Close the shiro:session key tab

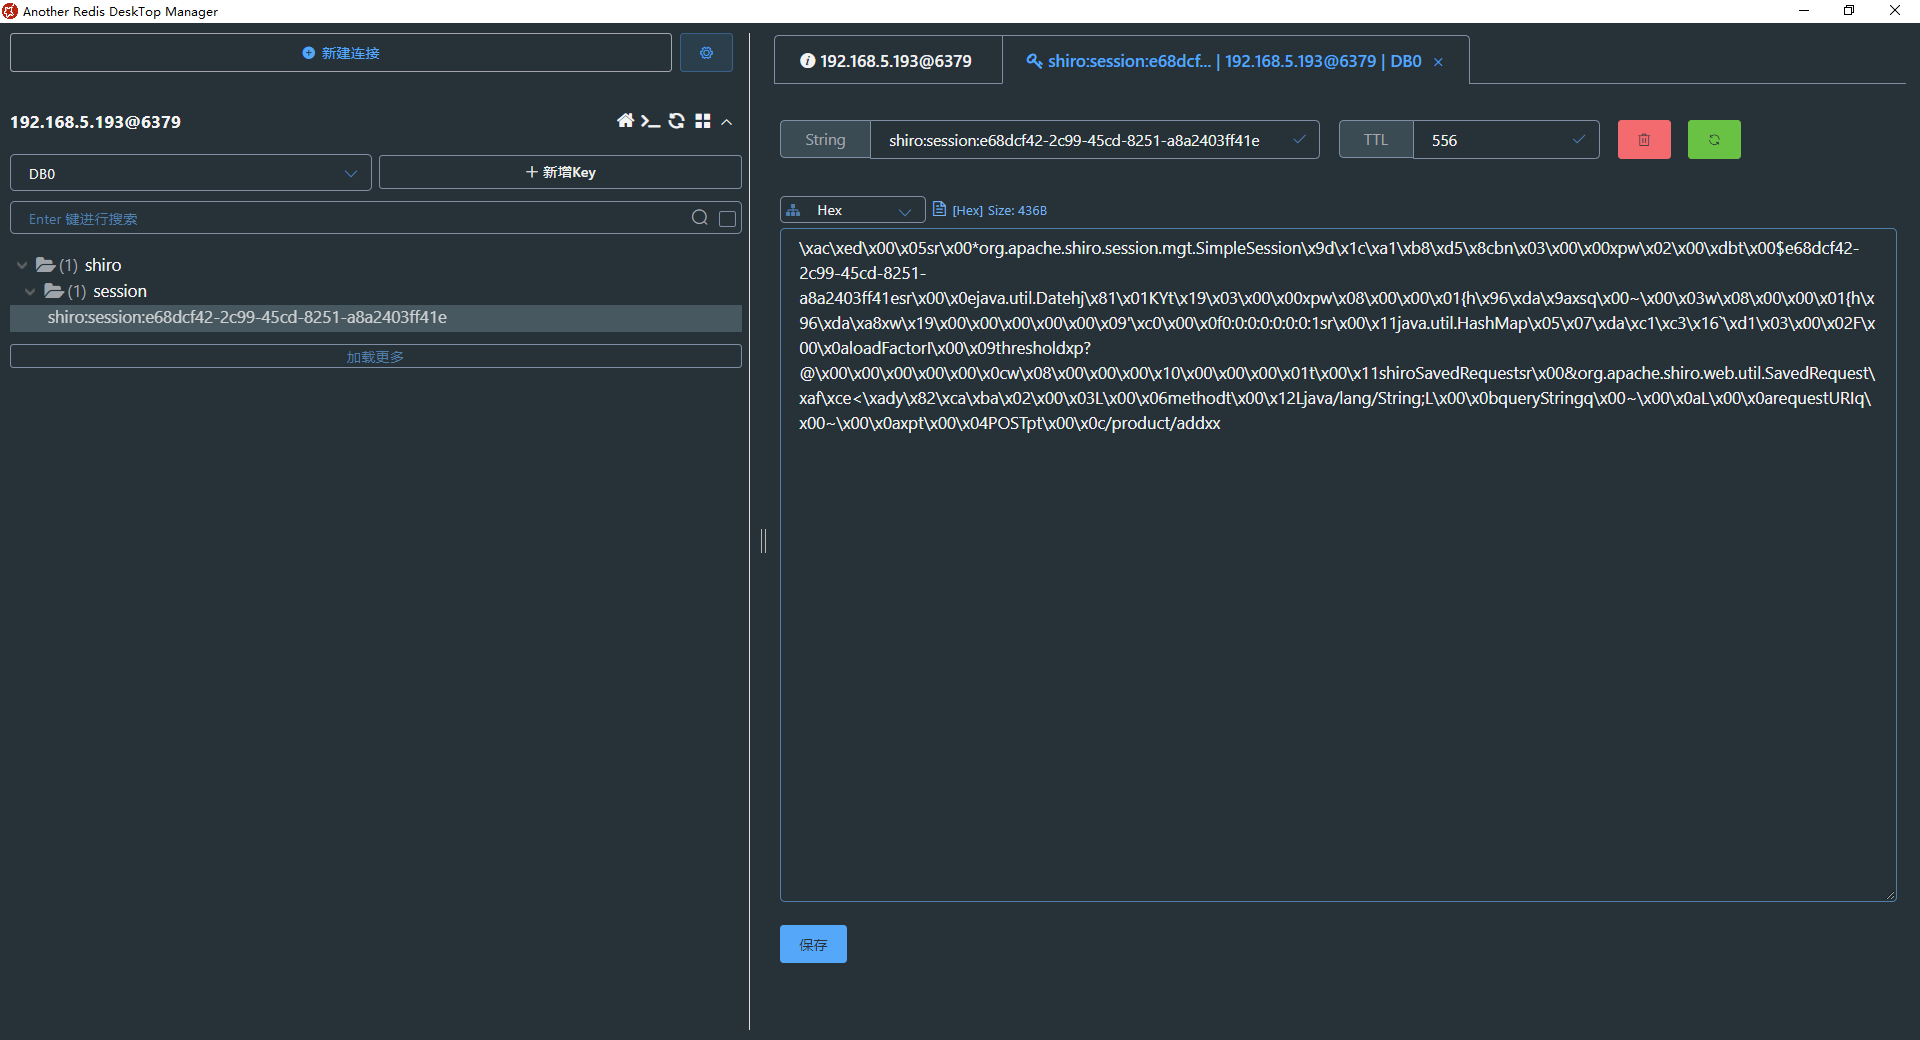pos(1438,61)
